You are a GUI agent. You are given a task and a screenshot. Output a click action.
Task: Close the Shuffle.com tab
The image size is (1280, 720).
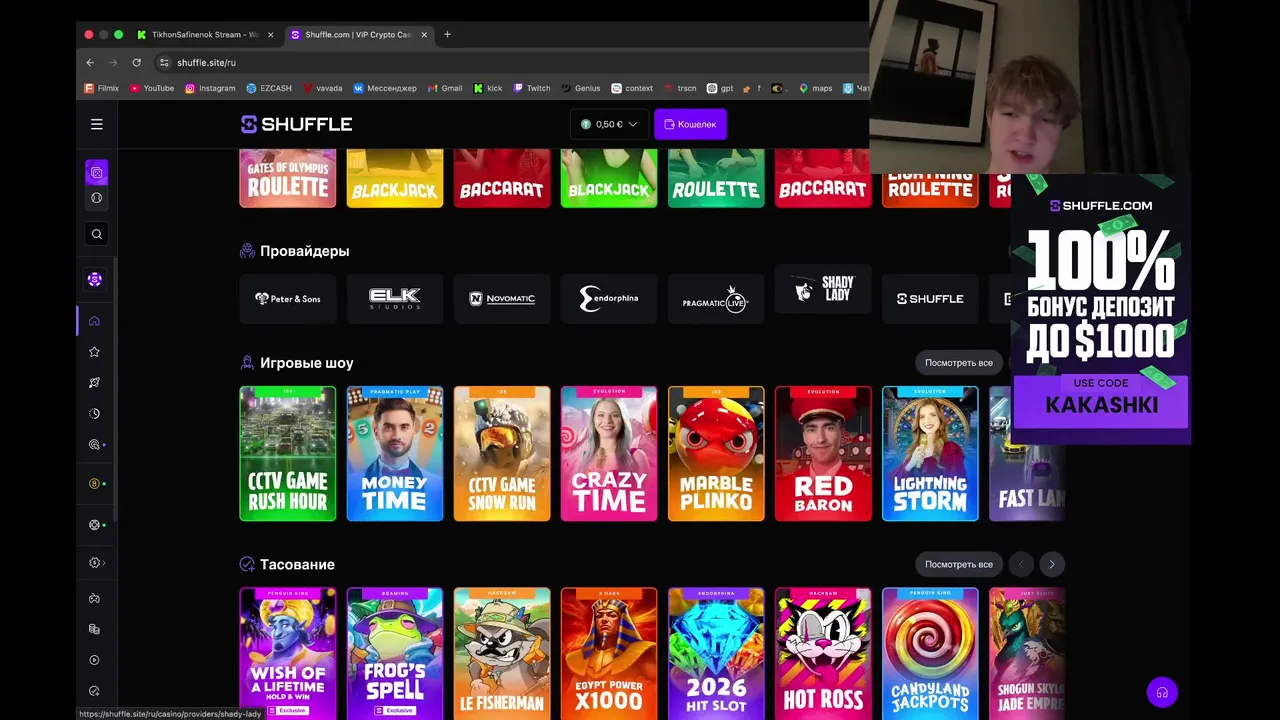click(424, 34)
